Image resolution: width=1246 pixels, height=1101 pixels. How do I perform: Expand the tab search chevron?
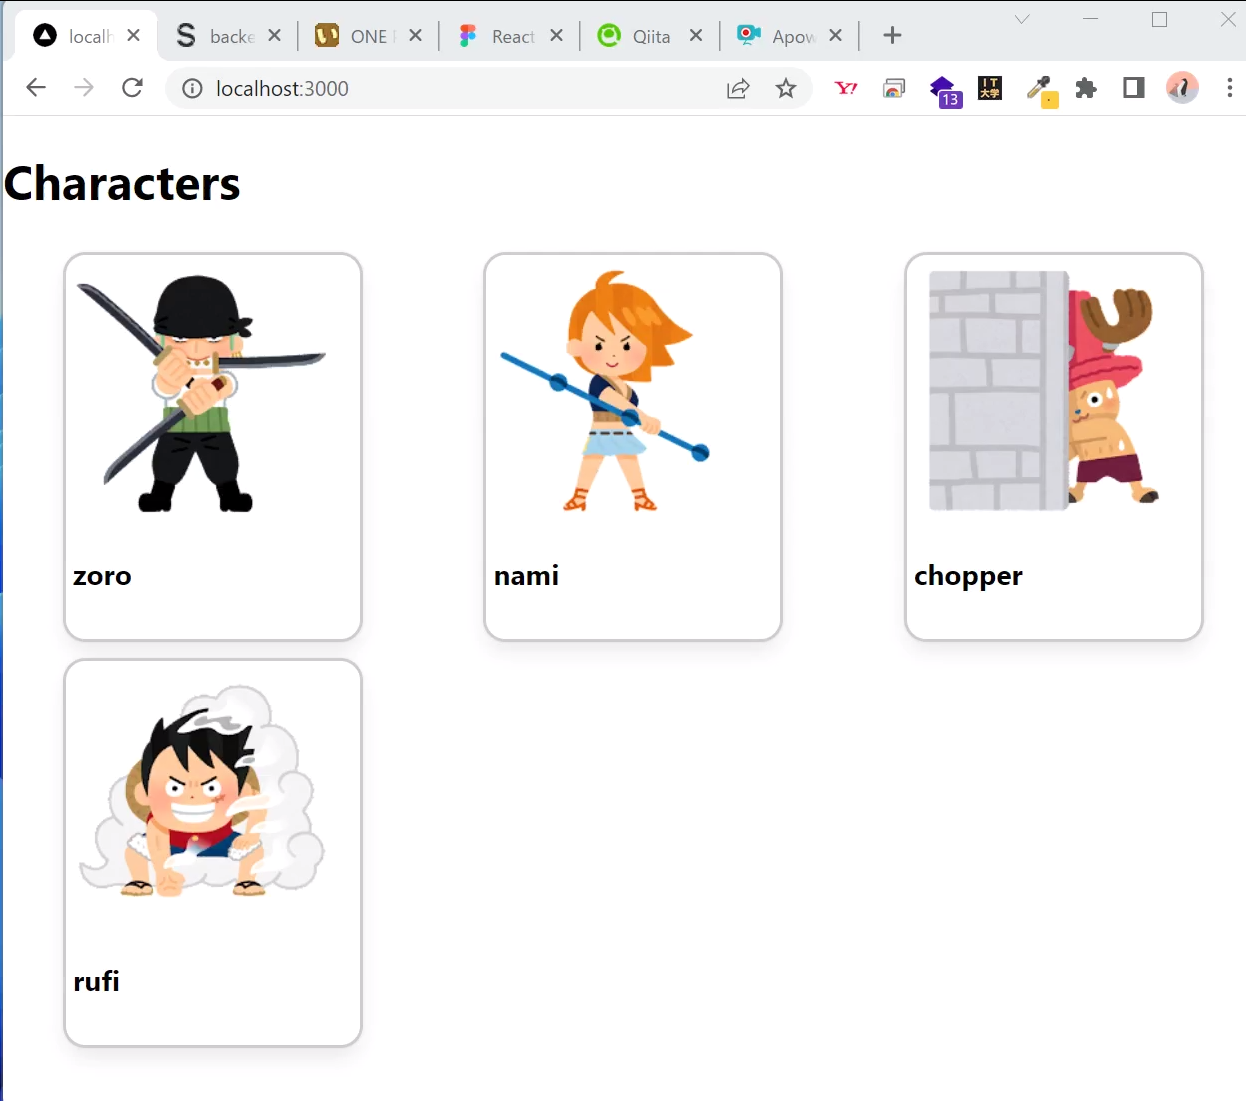point(1022,19)
